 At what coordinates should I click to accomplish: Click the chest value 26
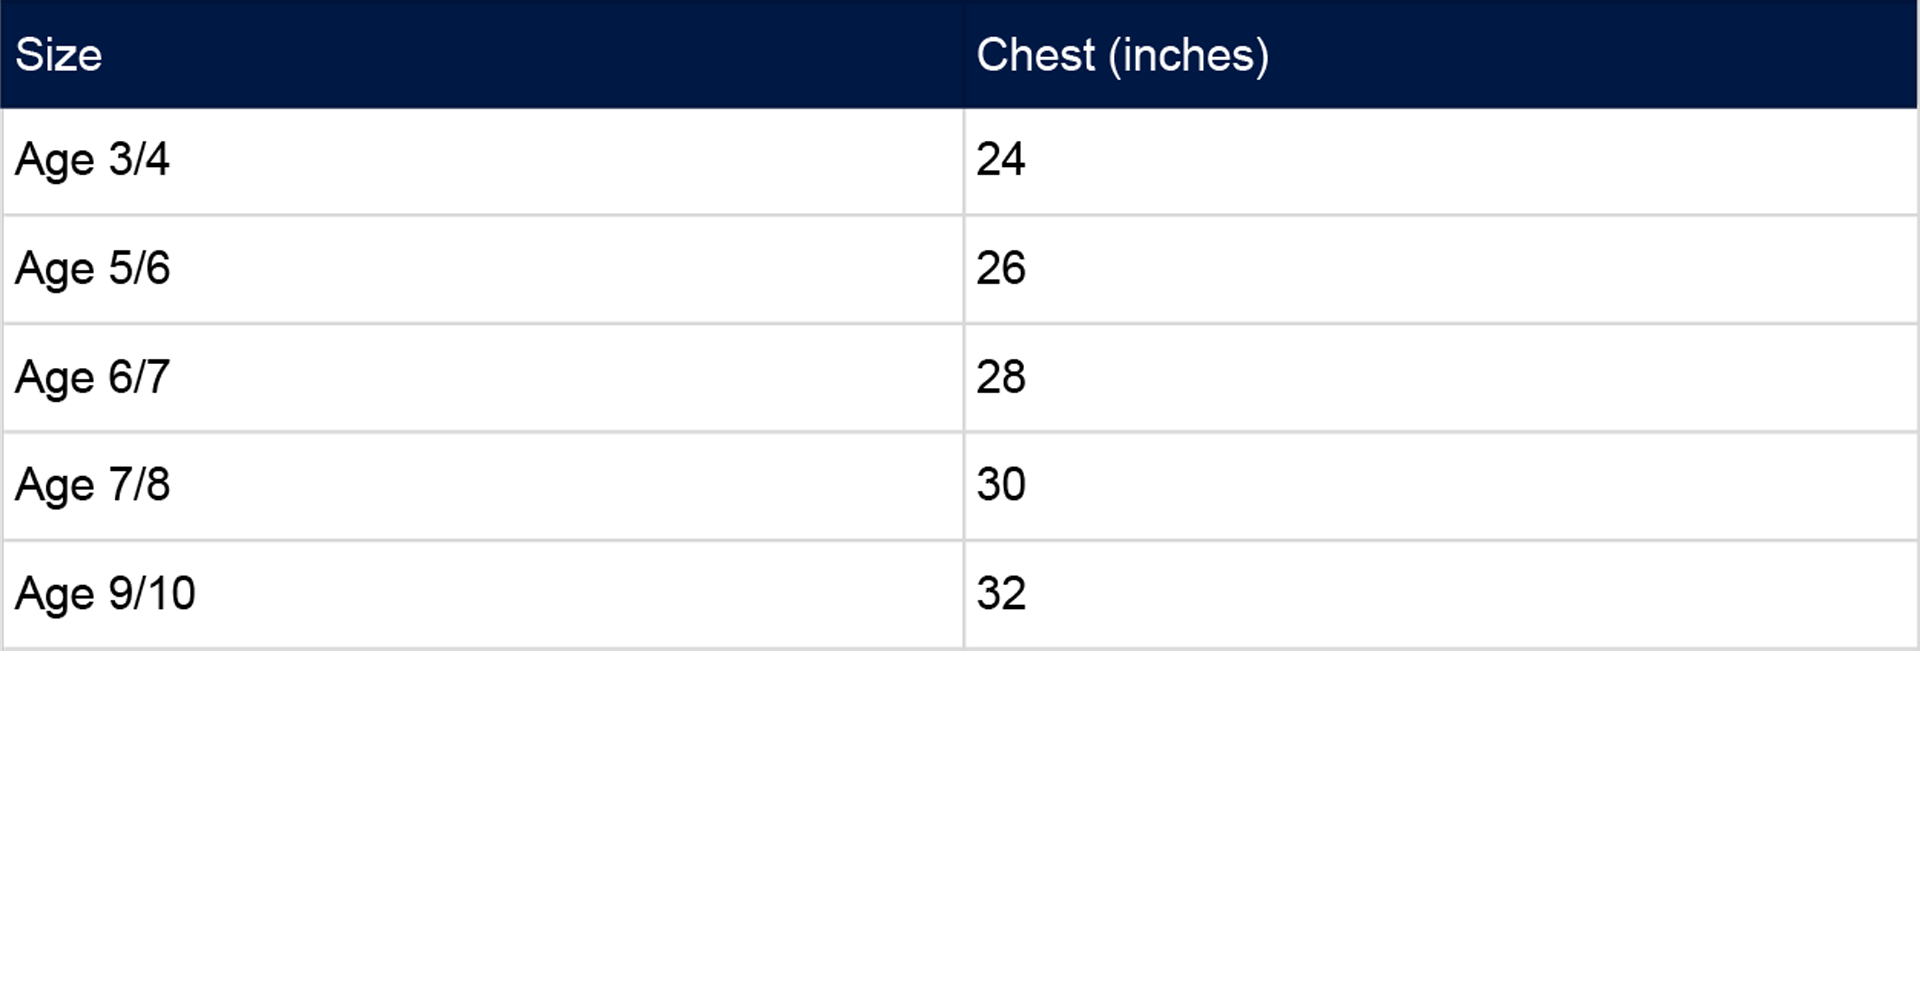[x=1001, y=268]
